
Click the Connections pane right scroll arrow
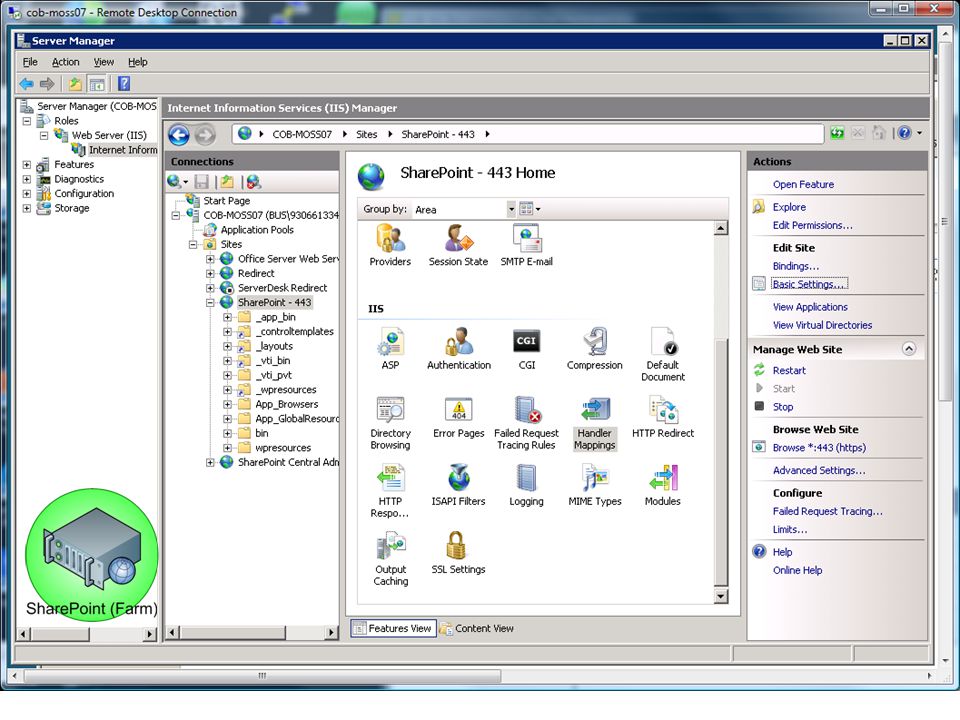pos(331,632)
